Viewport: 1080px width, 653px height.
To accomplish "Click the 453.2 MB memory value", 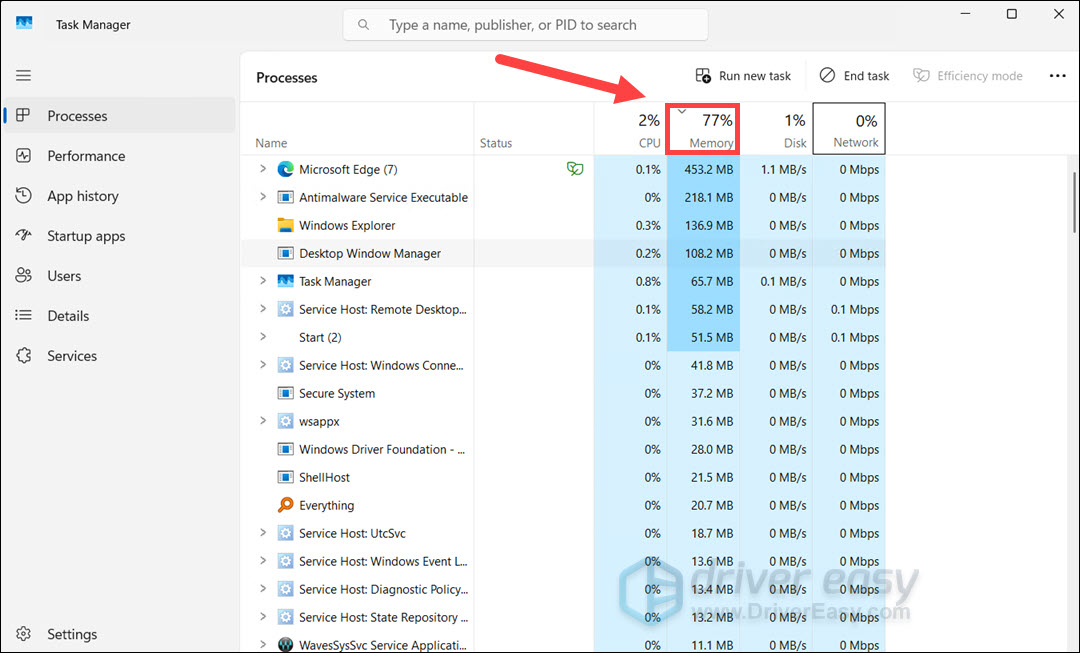I will click(x=708, y=169).
